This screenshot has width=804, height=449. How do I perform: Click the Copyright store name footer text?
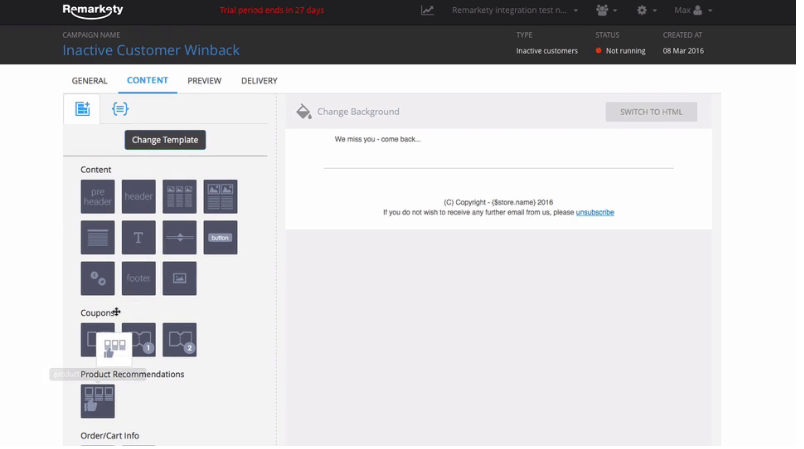point(498,202)
